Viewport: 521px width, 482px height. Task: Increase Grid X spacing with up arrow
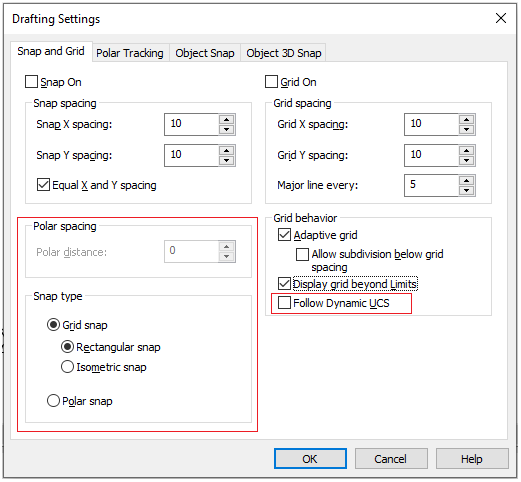pyautogui.click(x=466, y=120)
